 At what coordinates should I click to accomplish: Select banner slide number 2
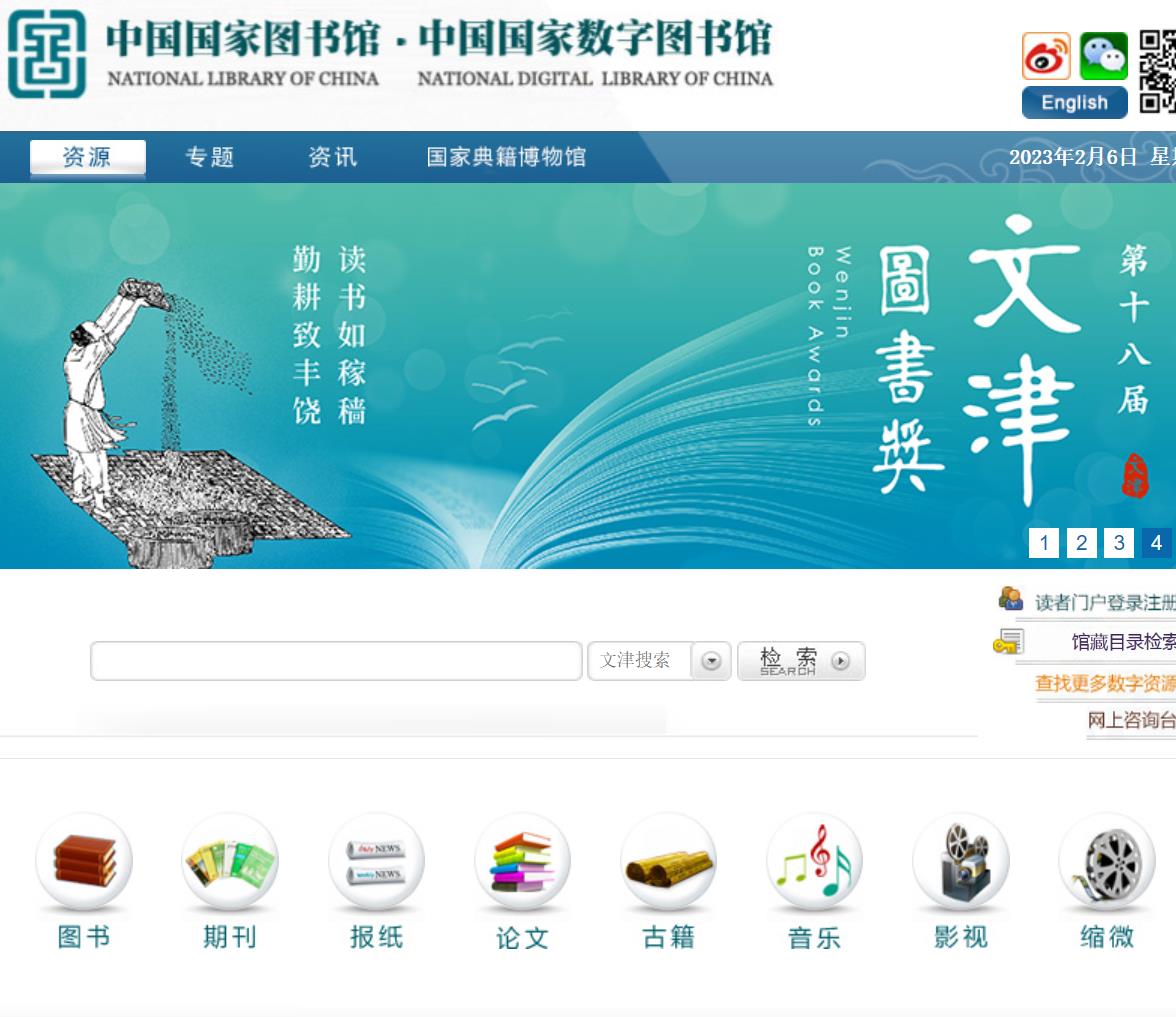(1081, 543)
